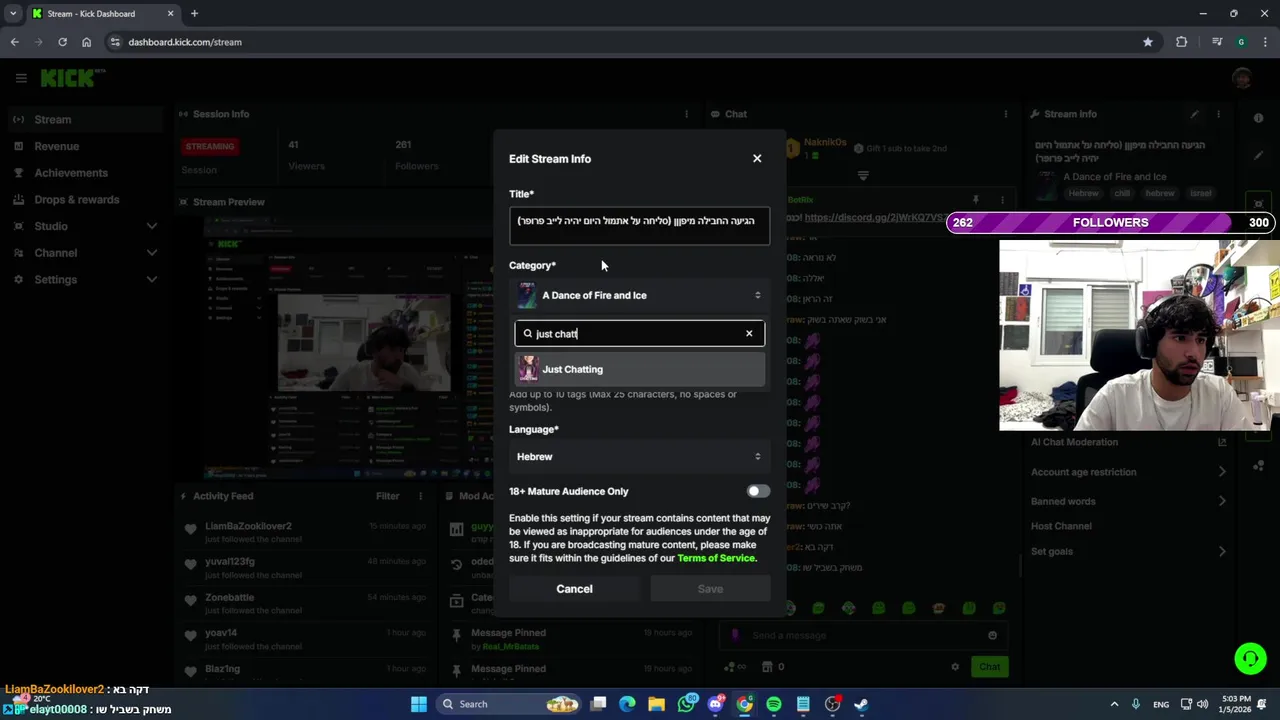
Task: Click the Save button in dialog
Action: tap(710, 589)
